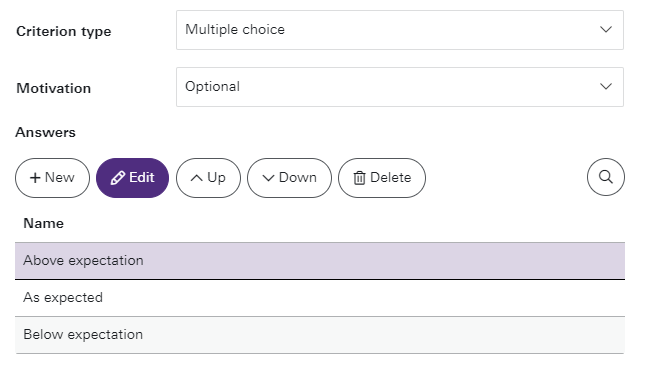Screen dimensions: 658x385
Task: Move the answer using Up button
Action: point(209,178)
